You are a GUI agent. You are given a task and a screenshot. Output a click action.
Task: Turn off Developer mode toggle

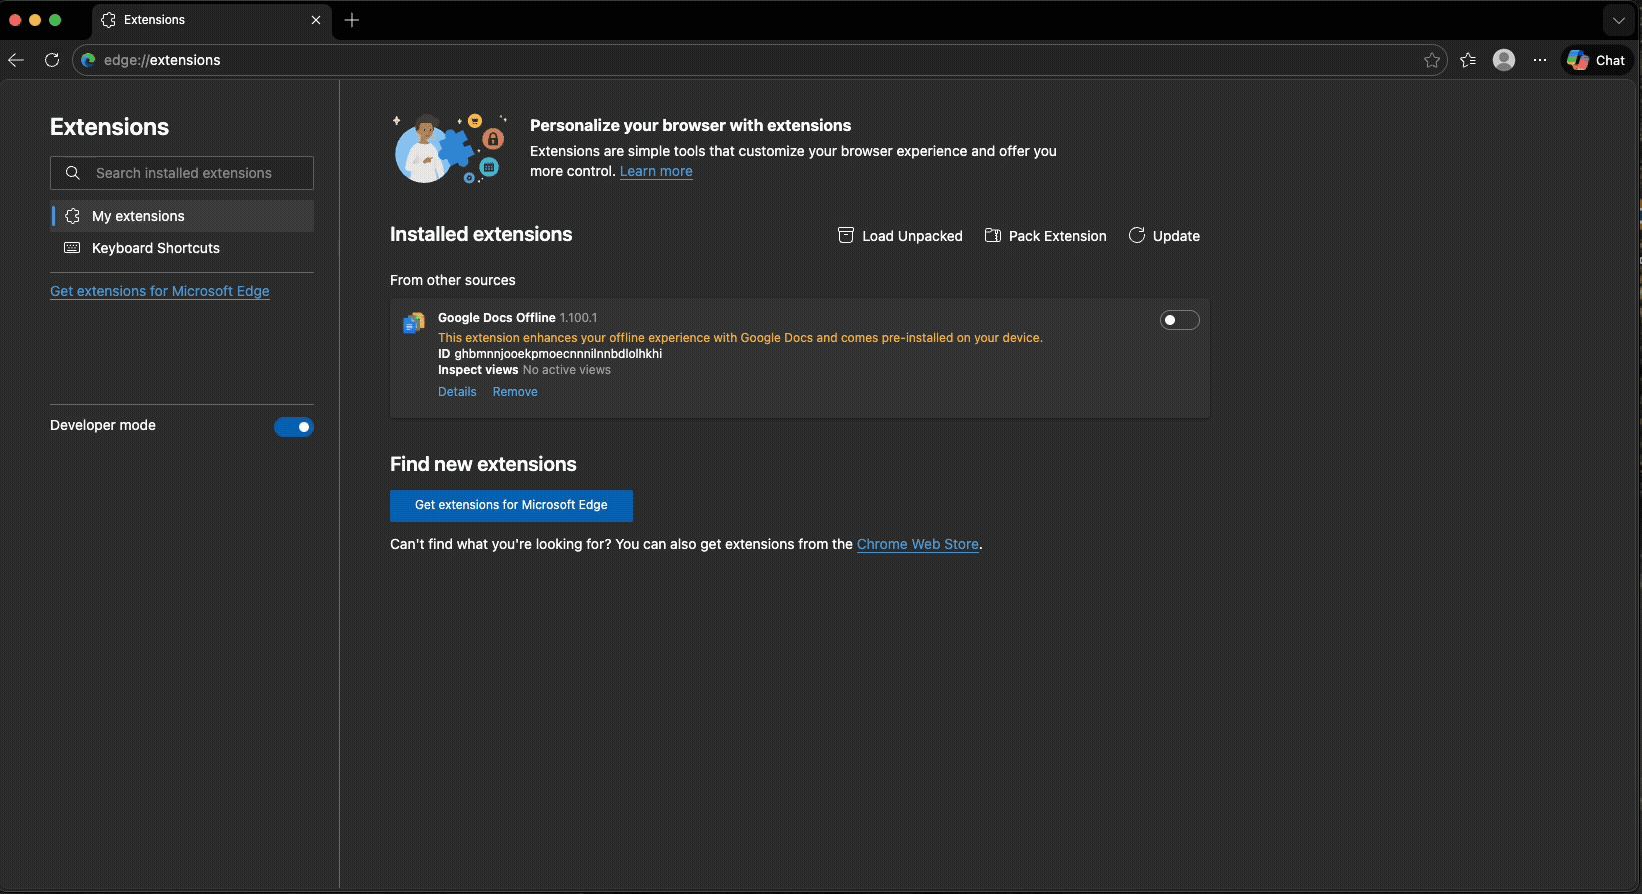pyautogui.click(x=294, y=427)
